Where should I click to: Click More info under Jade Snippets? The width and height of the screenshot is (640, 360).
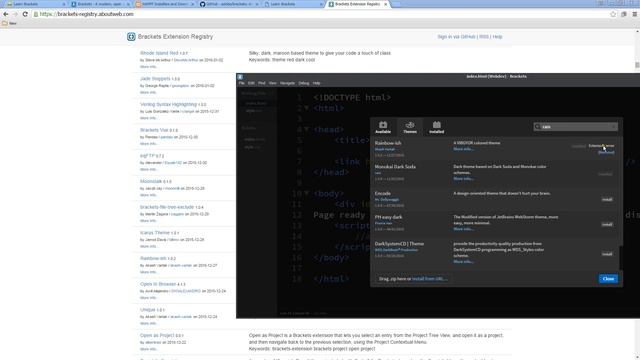pyautogui.click(x=149, y=92)
